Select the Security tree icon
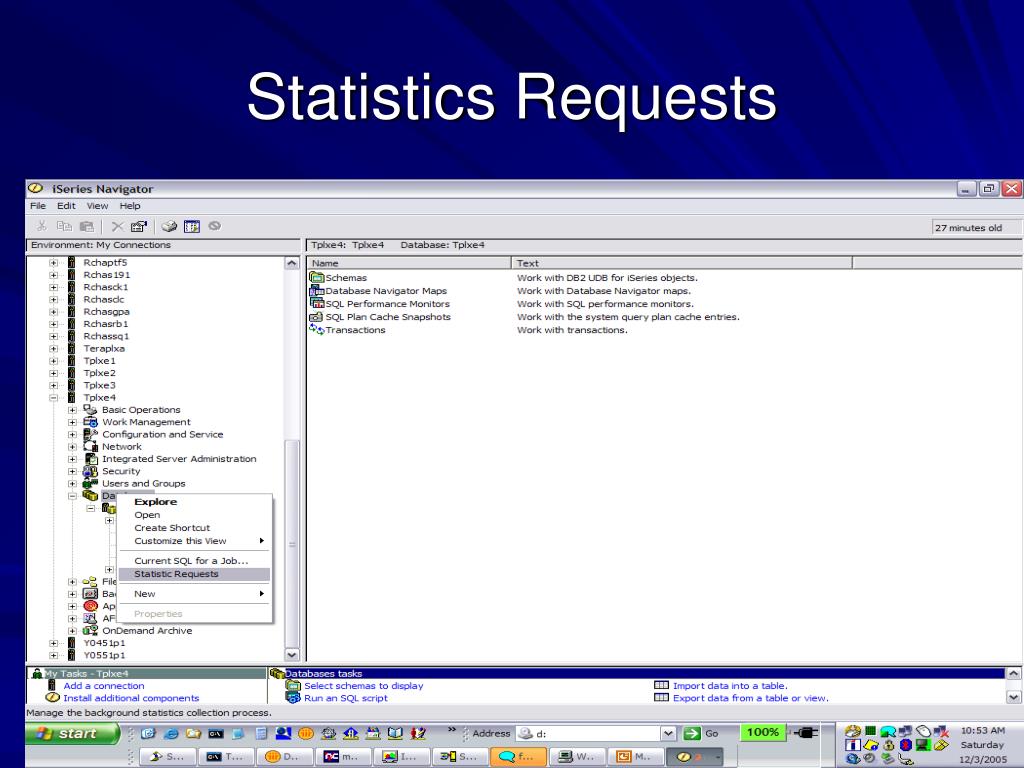Viewport: 1024px width, 768px height. tap(90, 472)
